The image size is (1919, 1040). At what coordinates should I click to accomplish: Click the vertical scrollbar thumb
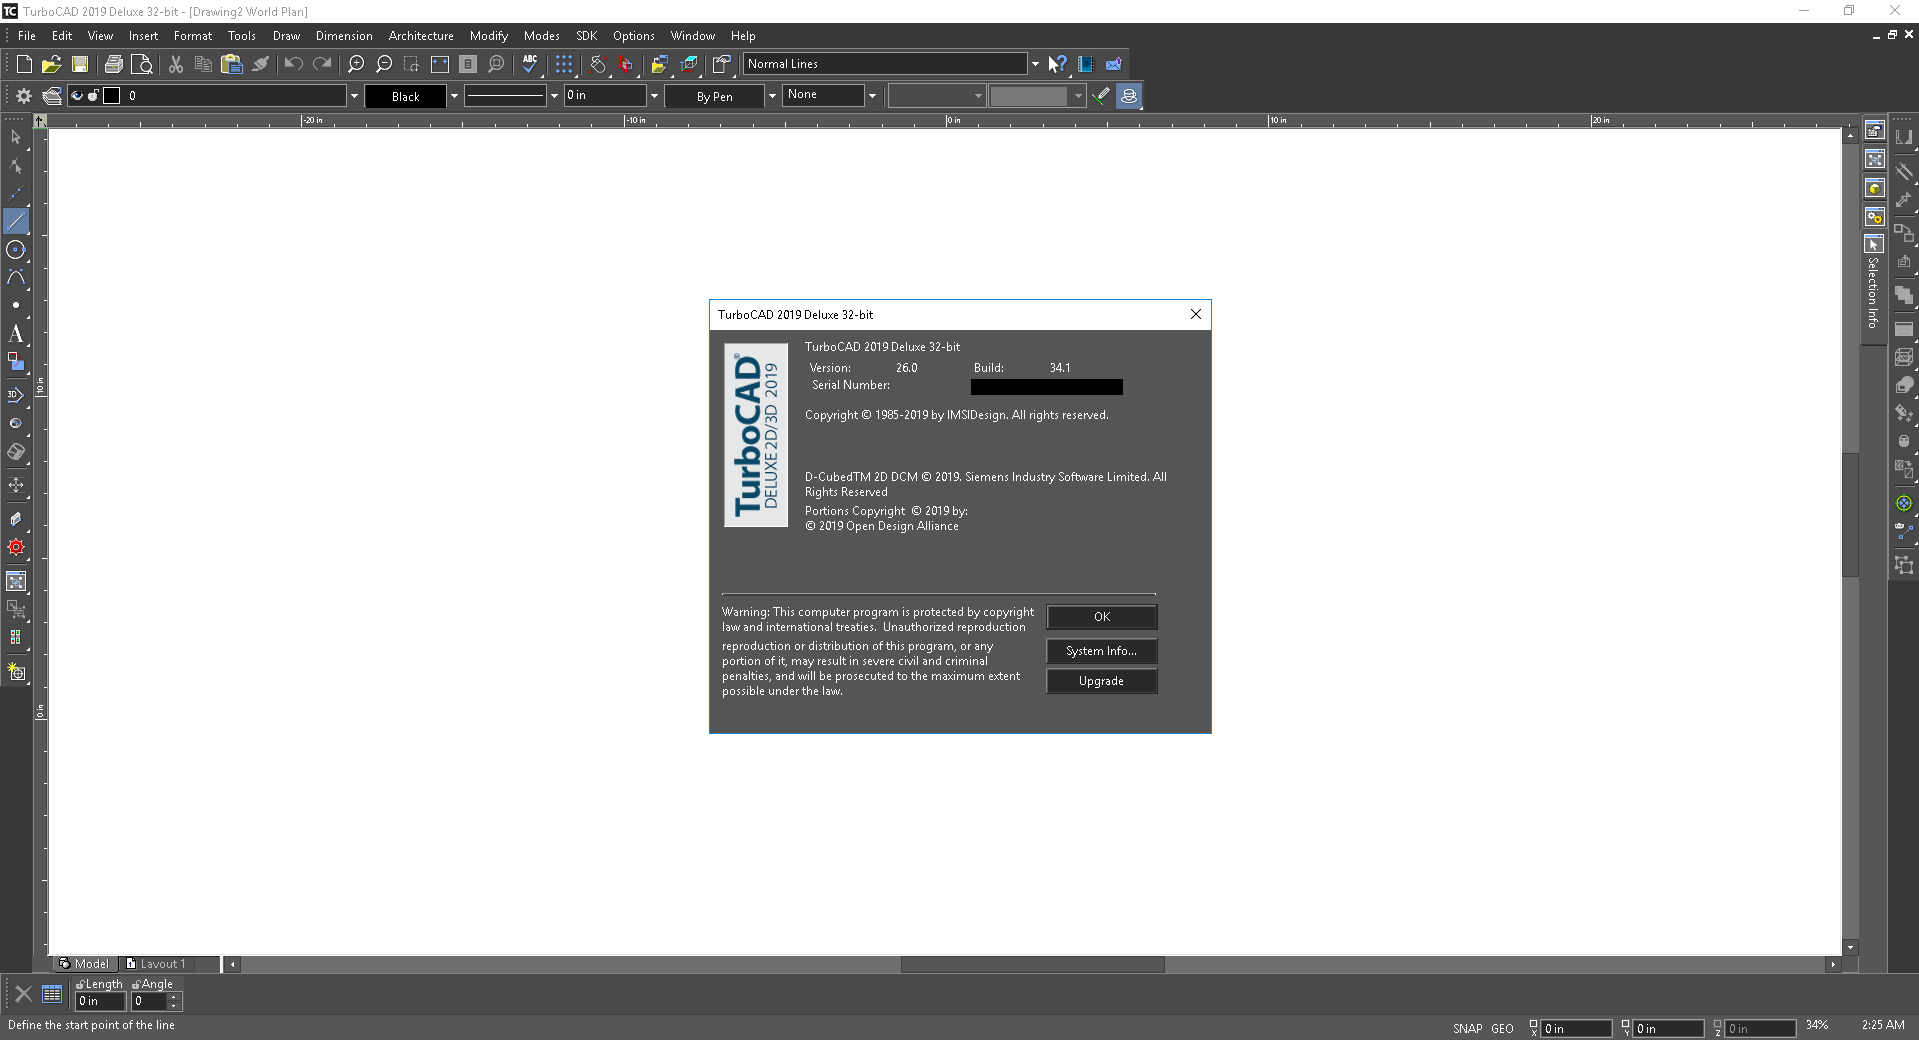[1850, 514]
